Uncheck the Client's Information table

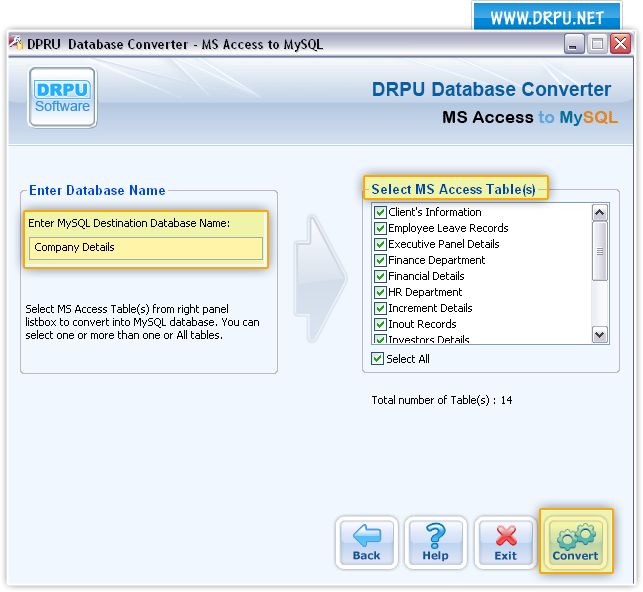380,212
